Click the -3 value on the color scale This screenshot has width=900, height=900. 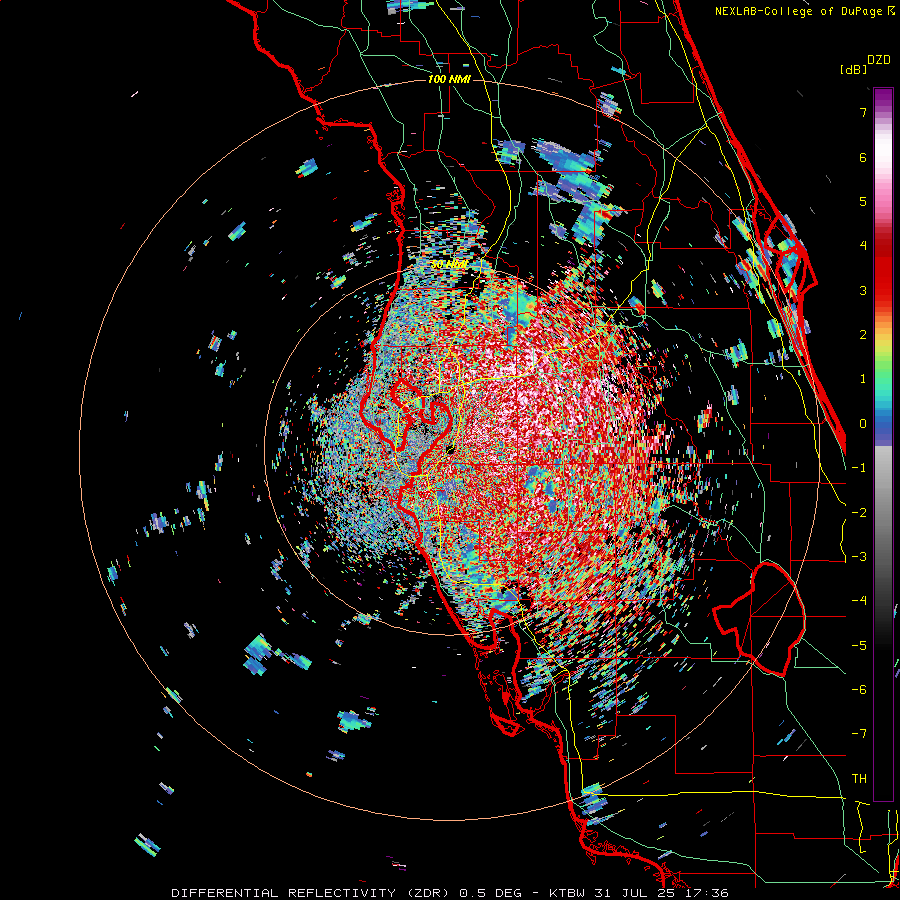pyautogui.click(x=859, y=557)
